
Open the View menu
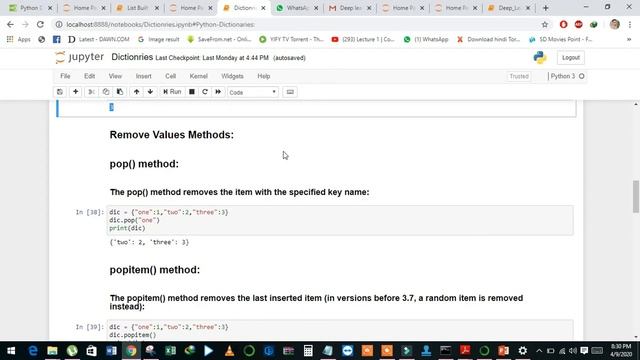tap(115, 76)
